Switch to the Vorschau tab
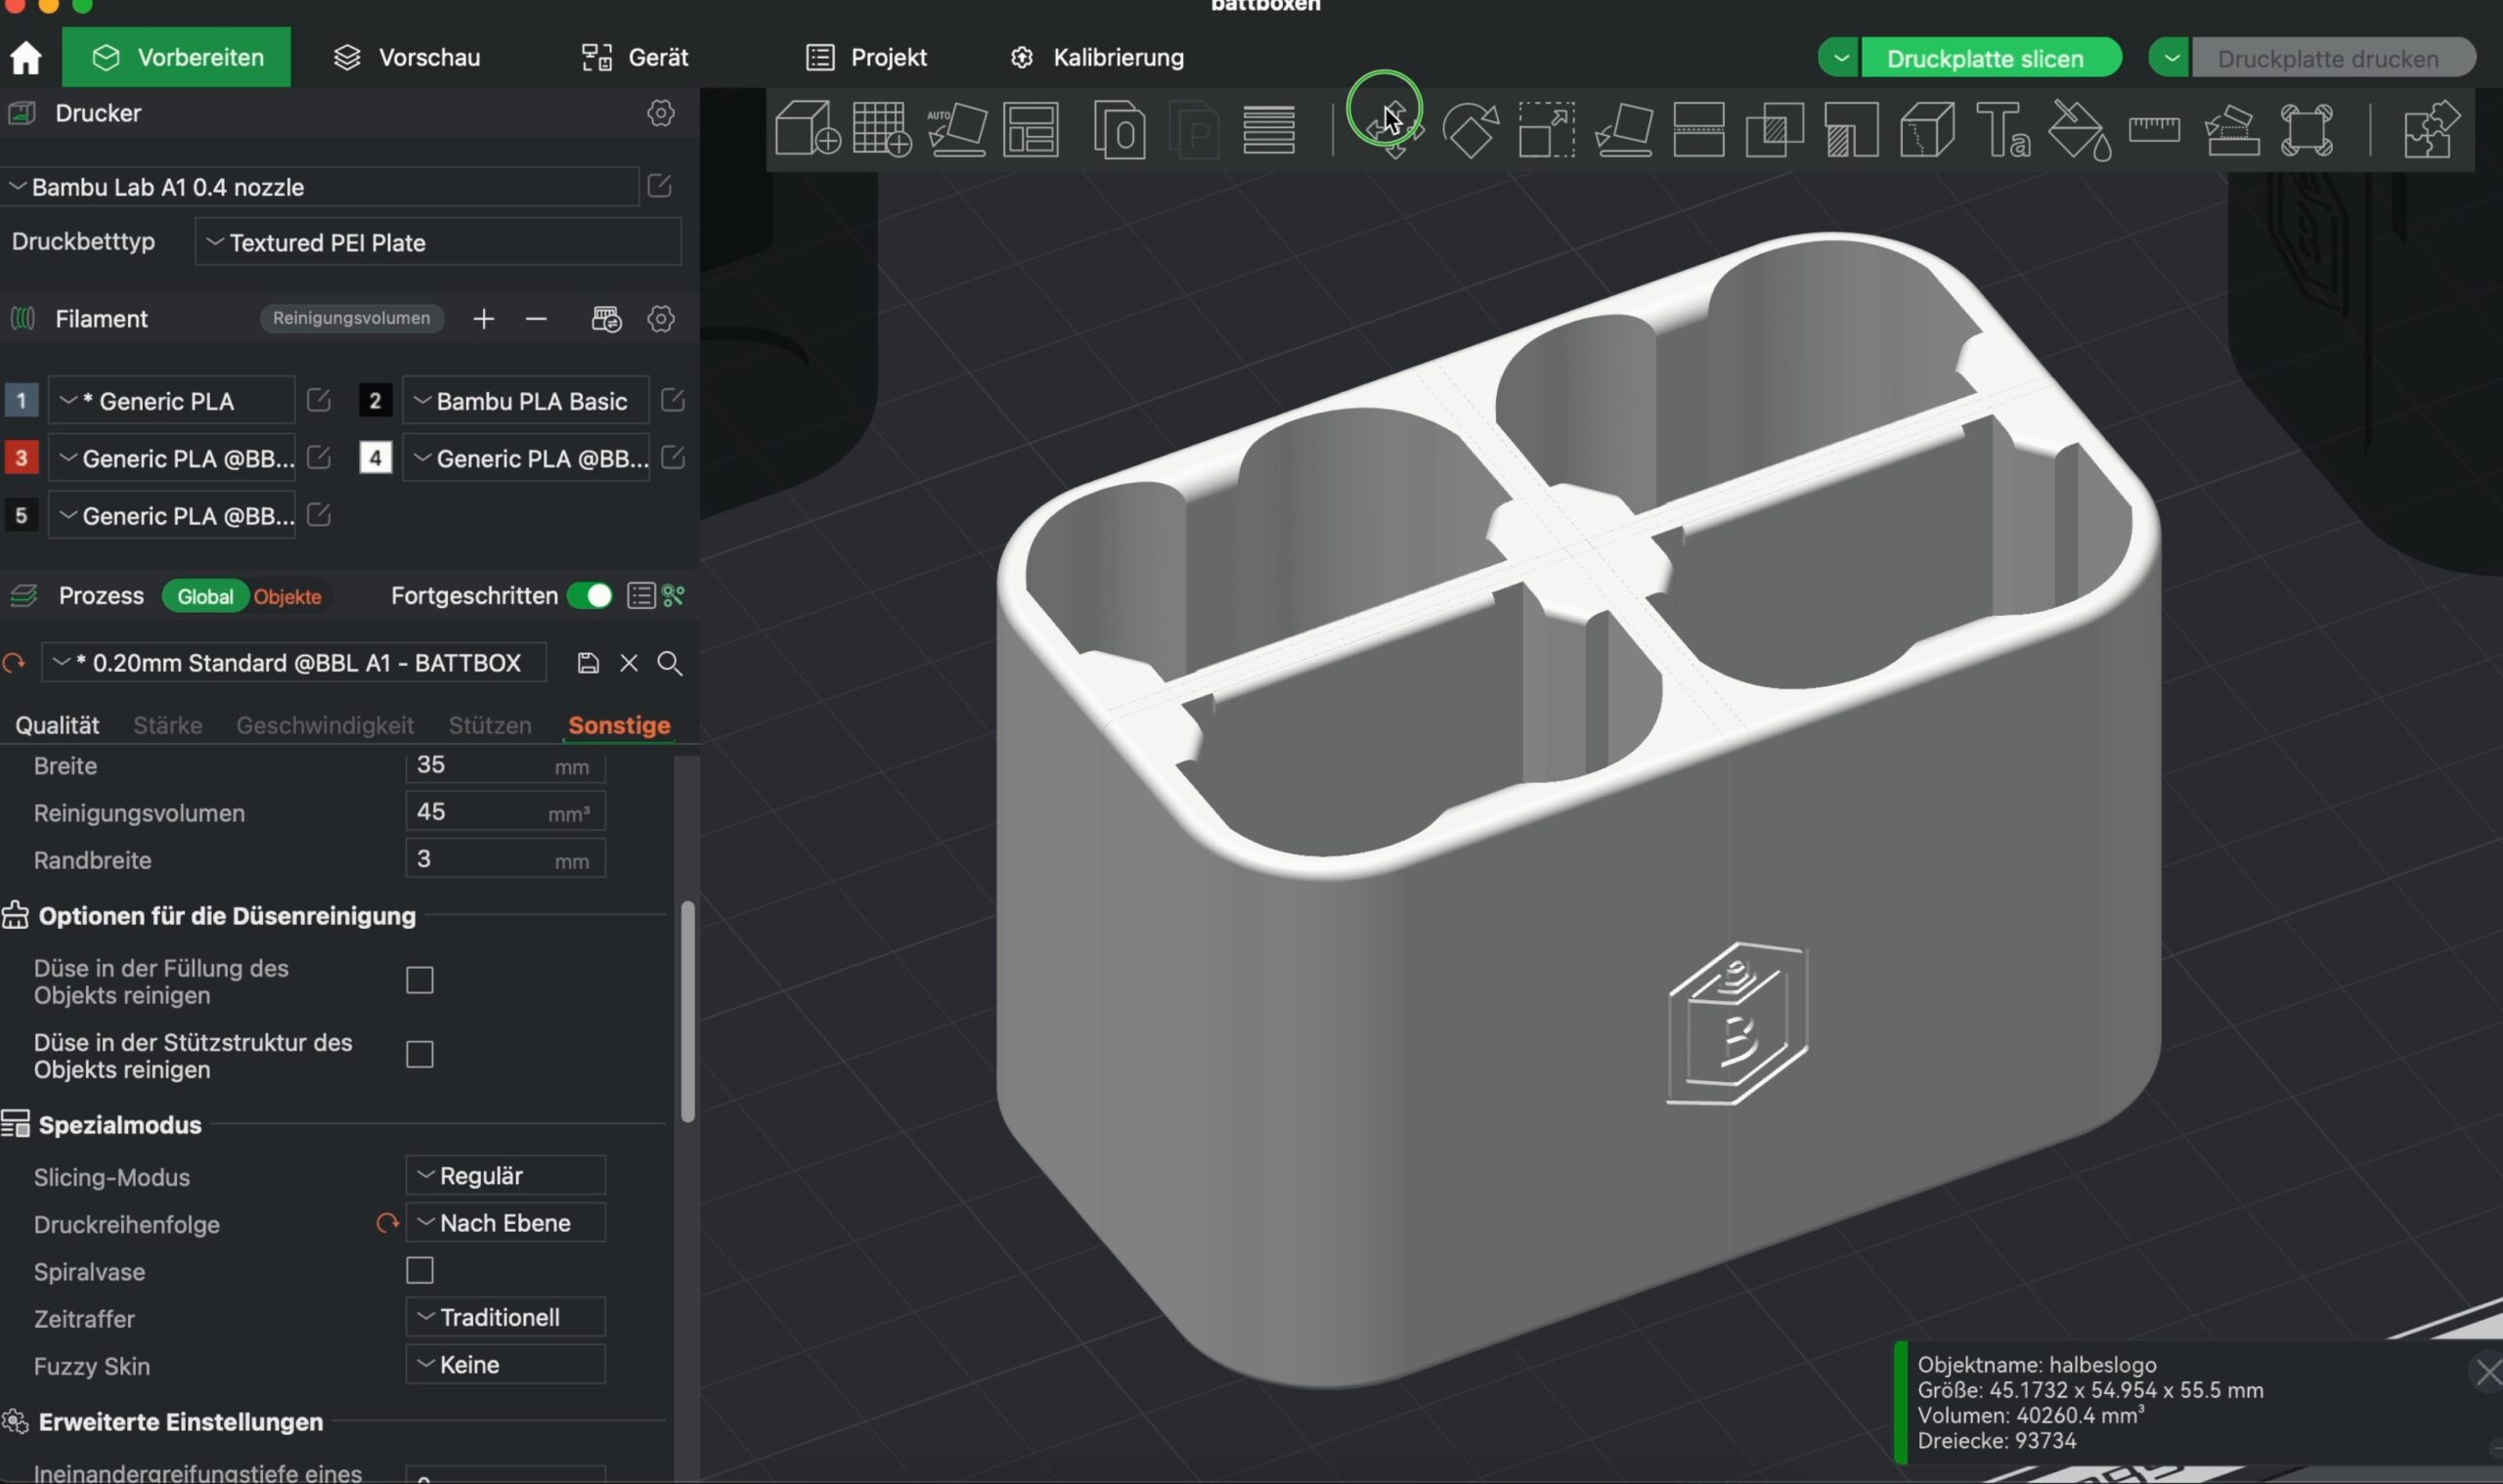This screenshot has height=1484, width=2503. click(407, 57)
